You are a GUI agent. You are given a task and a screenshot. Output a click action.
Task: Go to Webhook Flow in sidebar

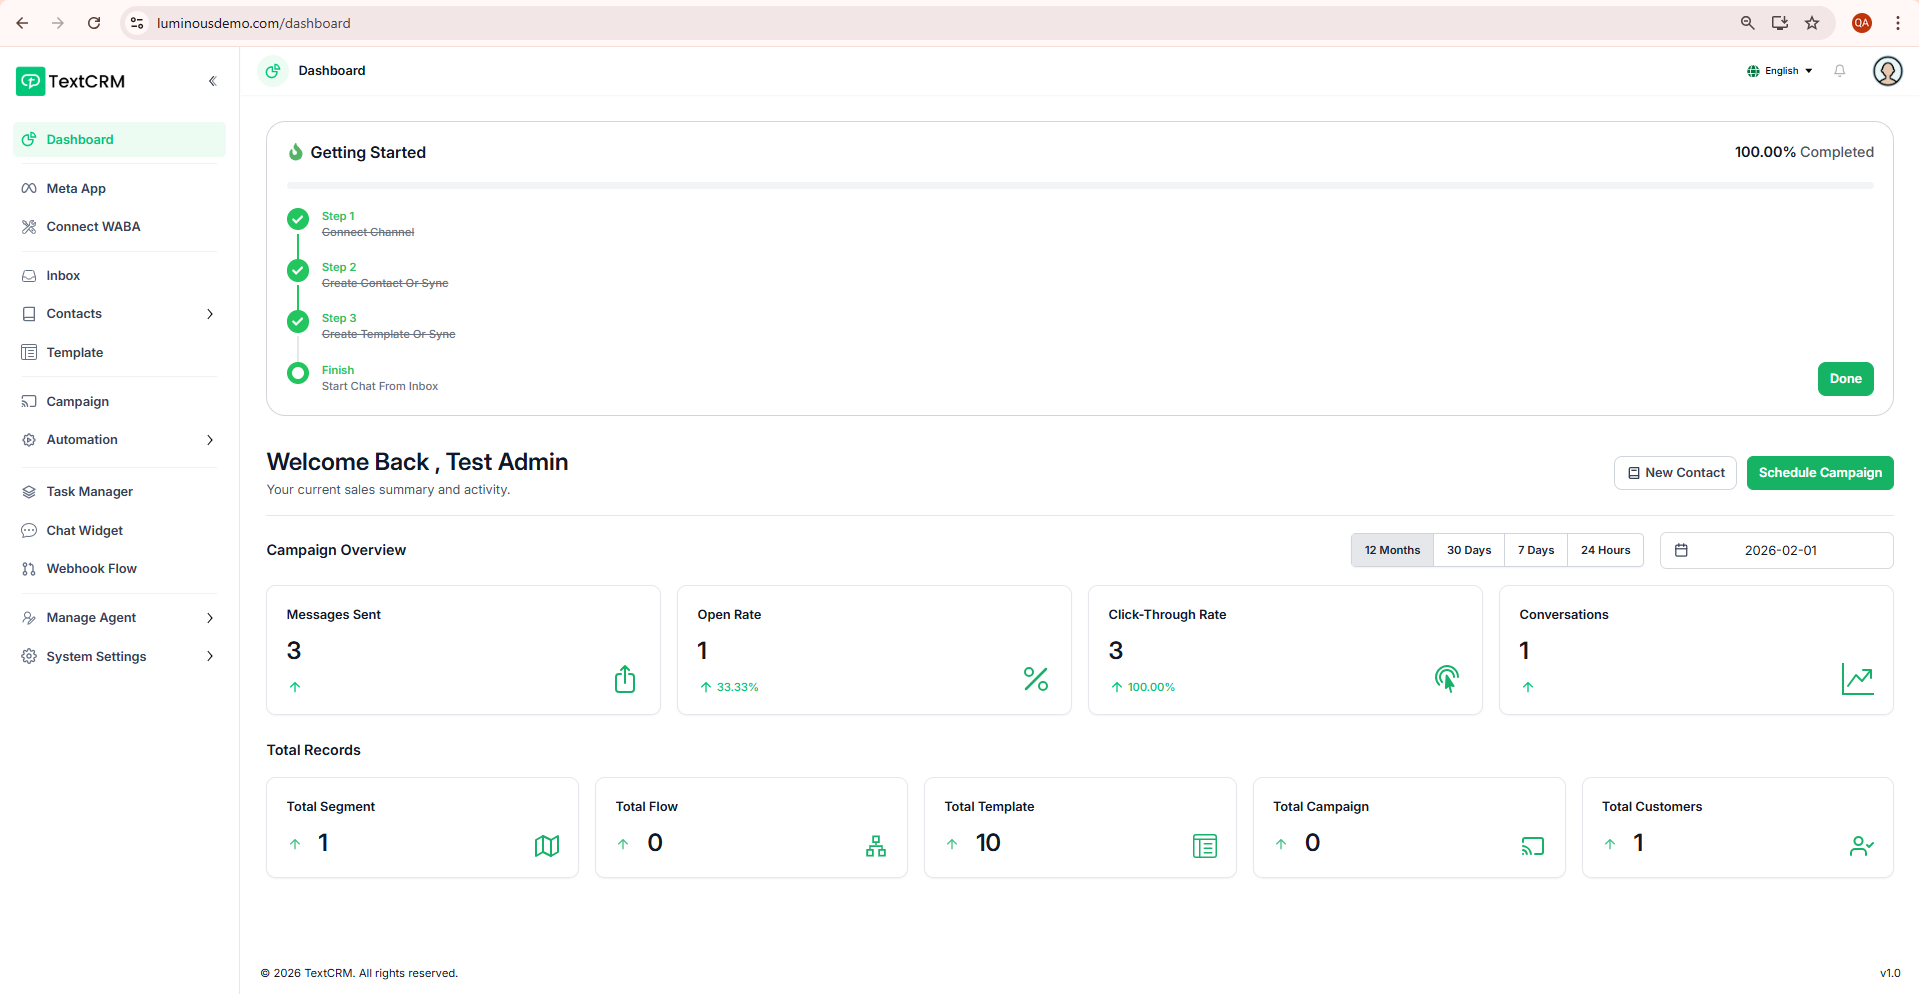click(91, 569)
